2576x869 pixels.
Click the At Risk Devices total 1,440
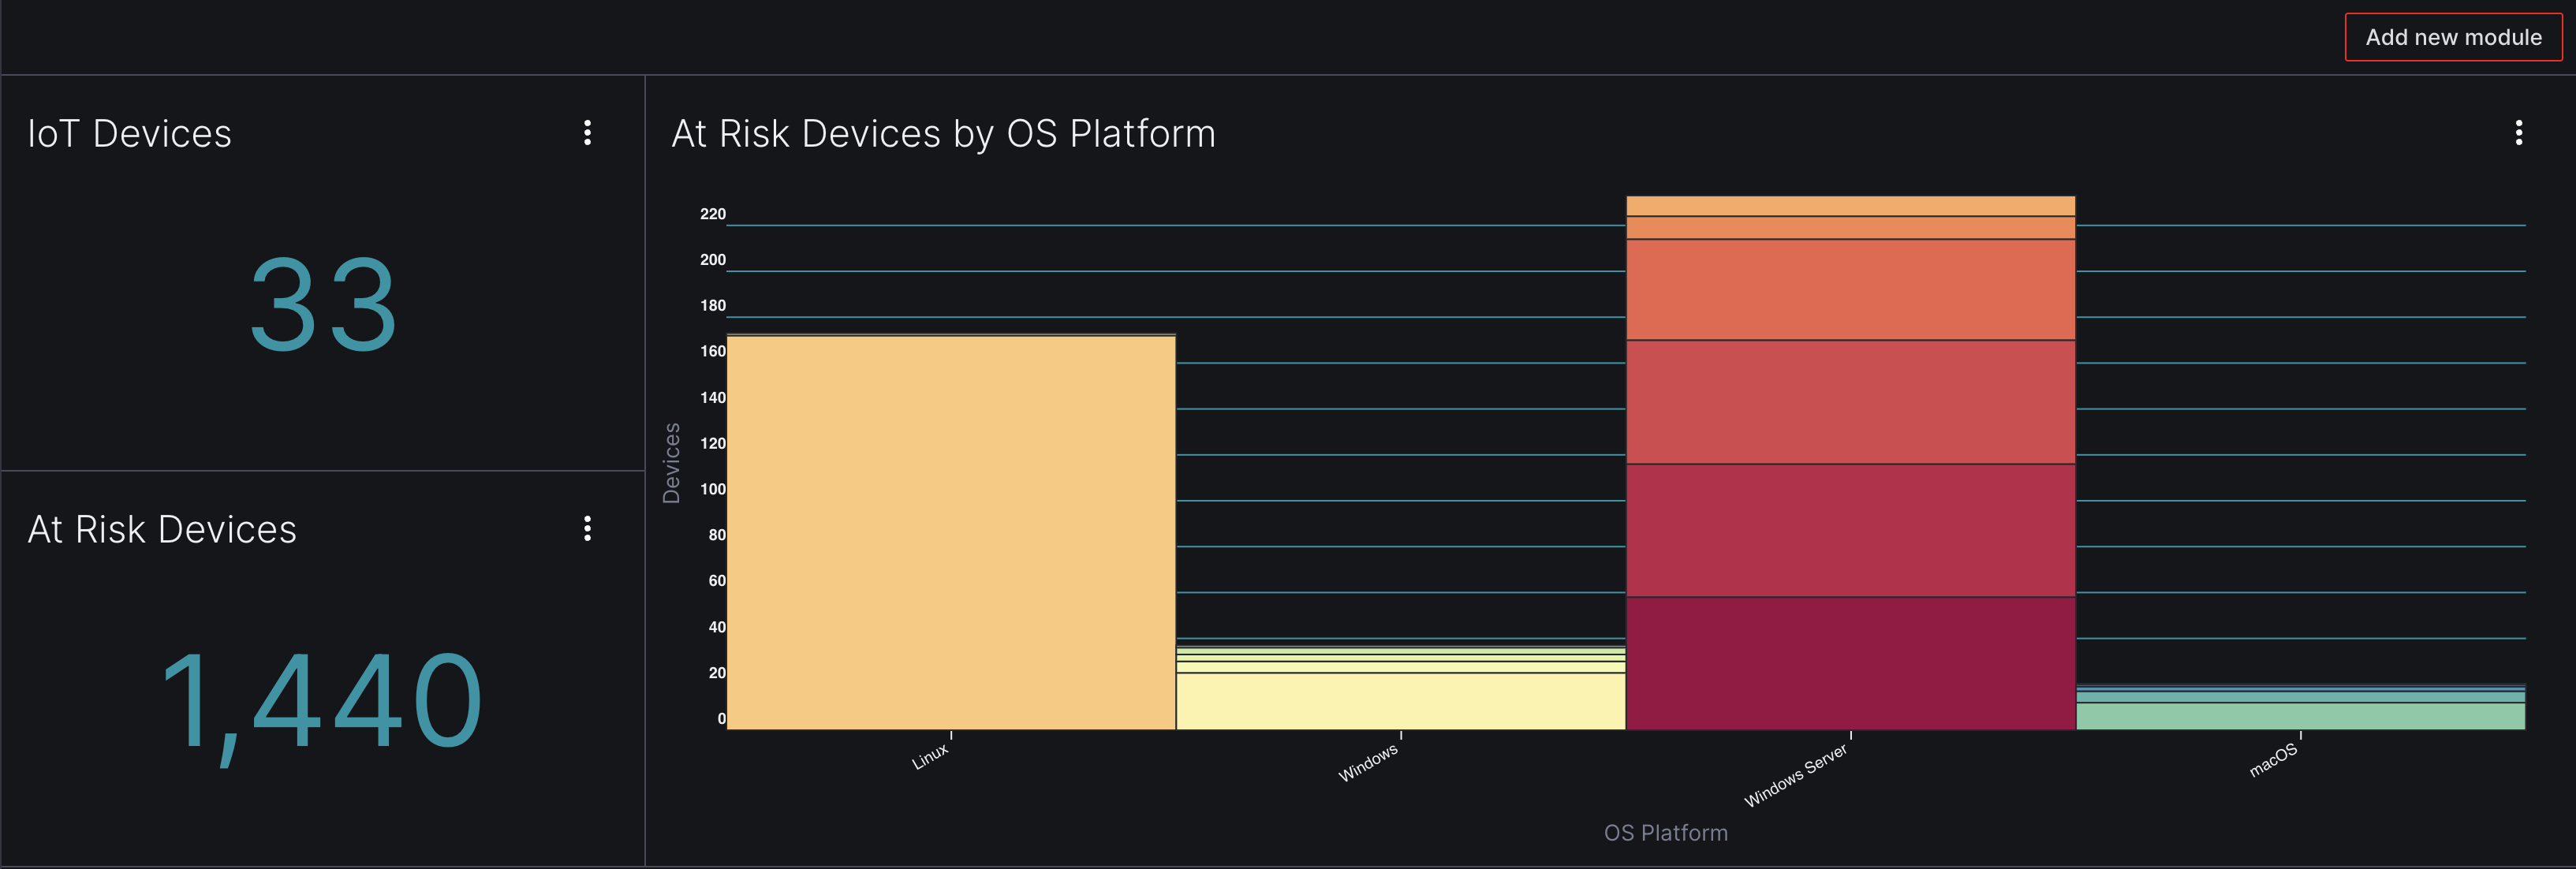[x=323, y=700]
